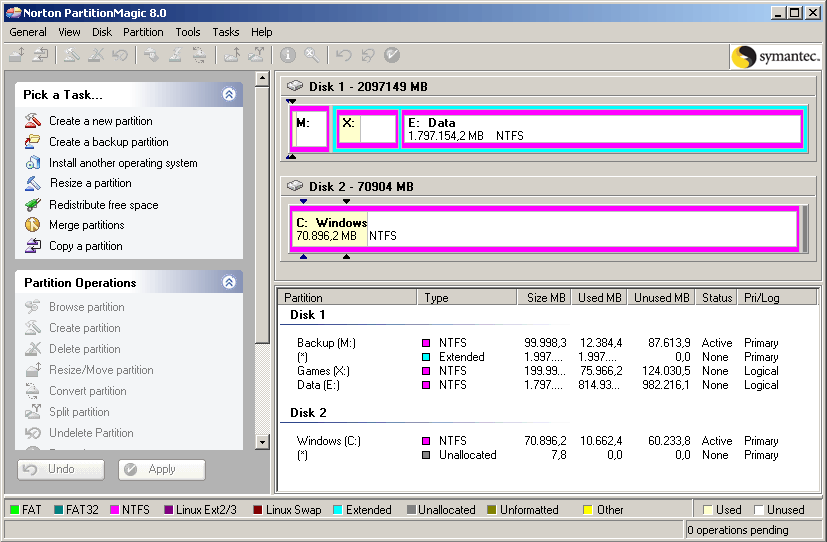
Task: Select the C: Windows partition block
Action: 544,229
